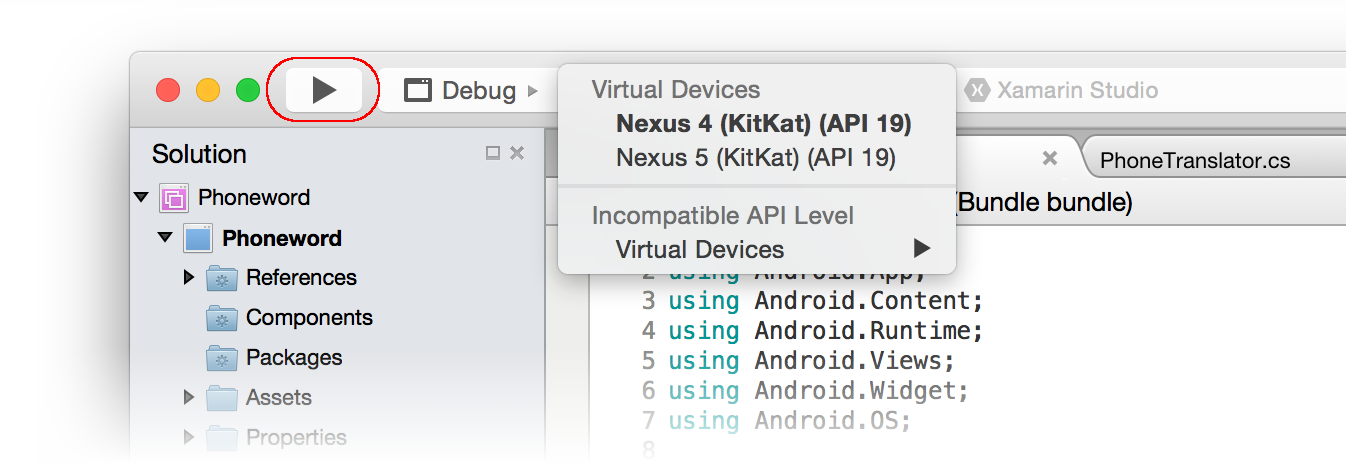The height and width of the screenshot is (464, 1346).
Task: Select Nexus 5 (KitKat) (API 19) device
Action: 755,158
